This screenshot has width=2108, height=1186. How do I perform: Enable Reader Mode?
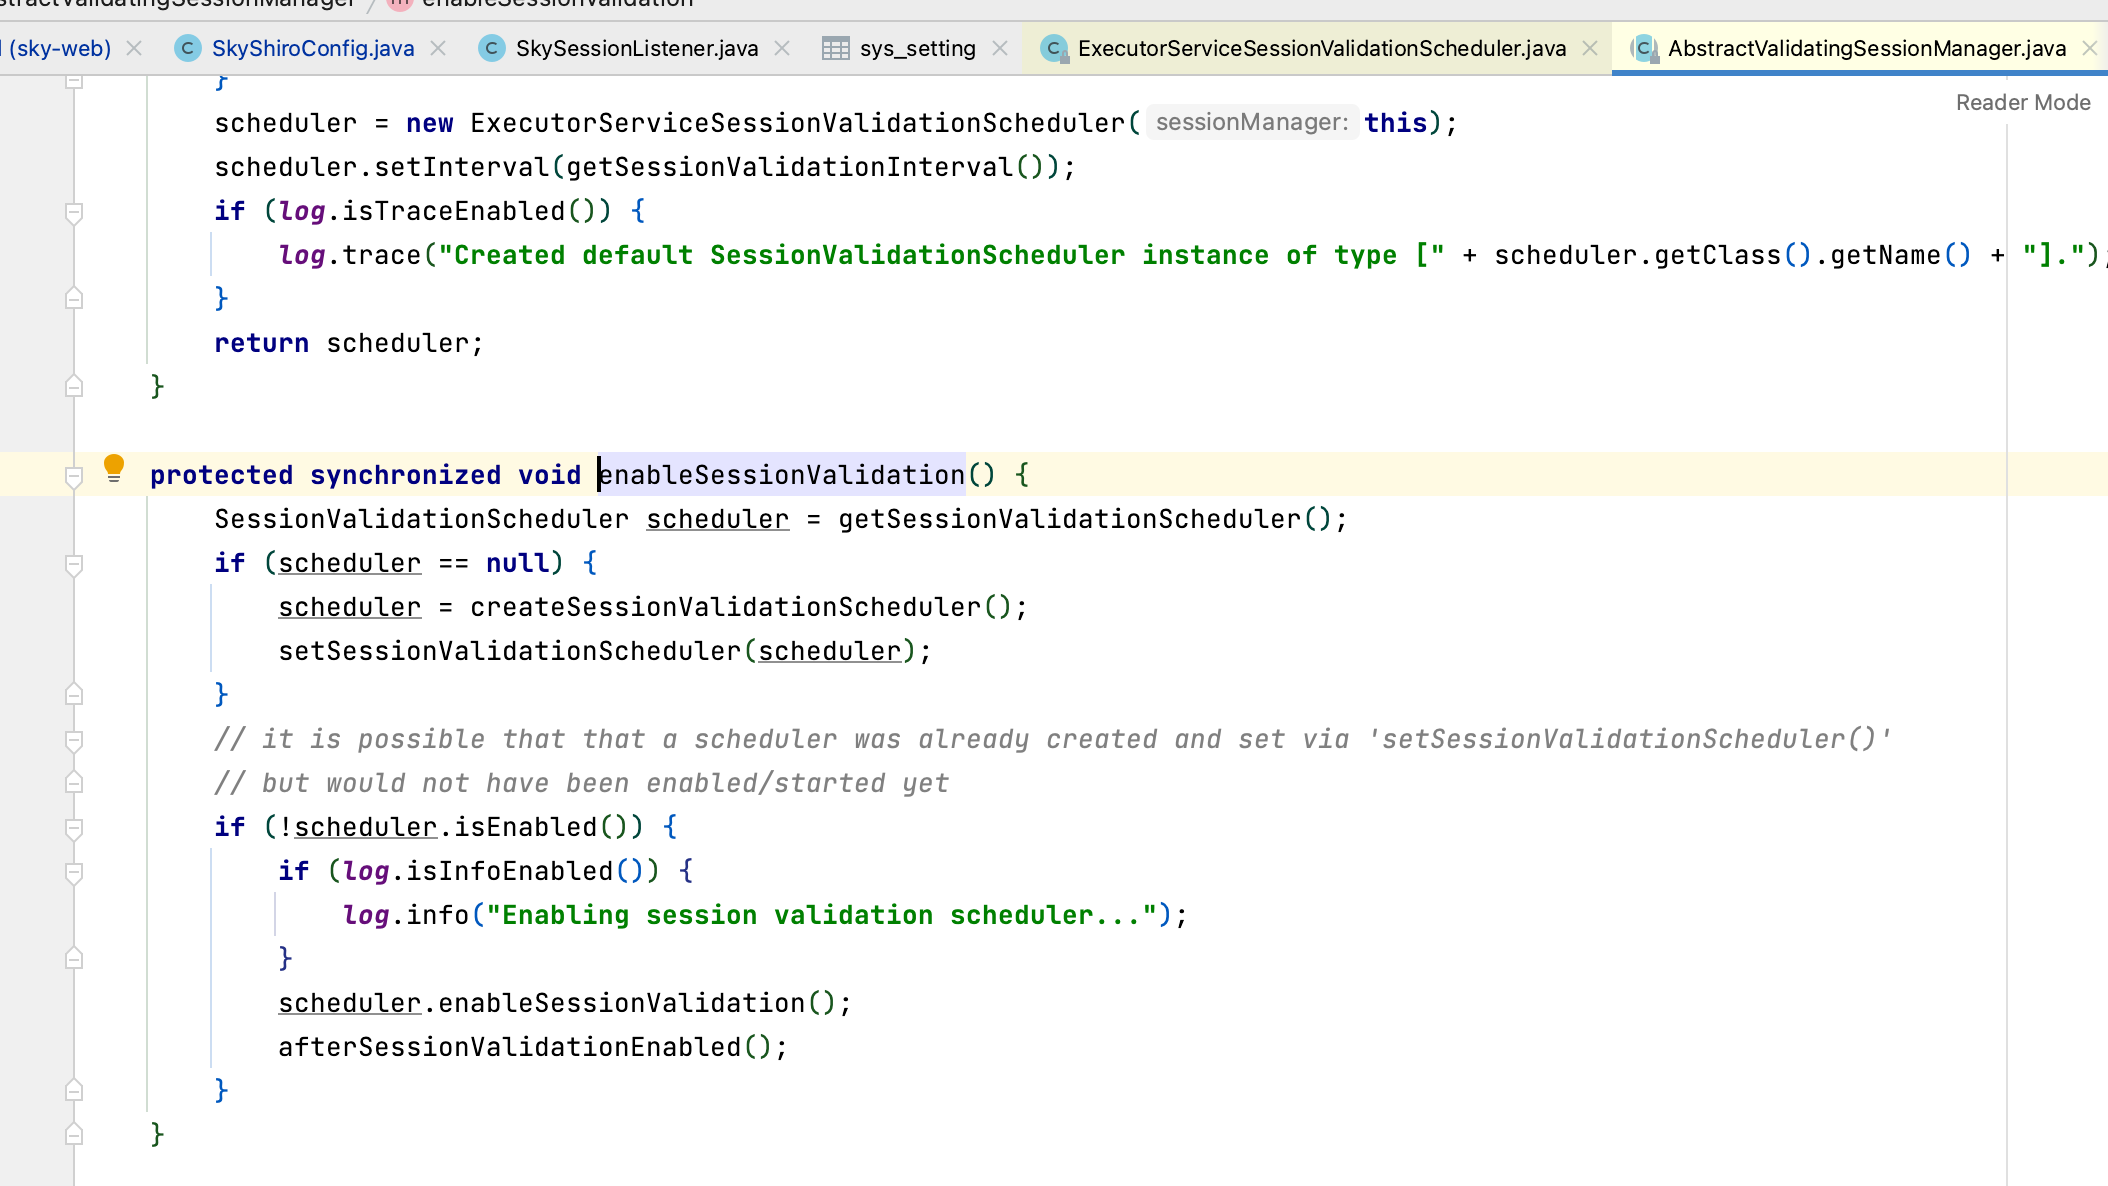[2022, 102]
